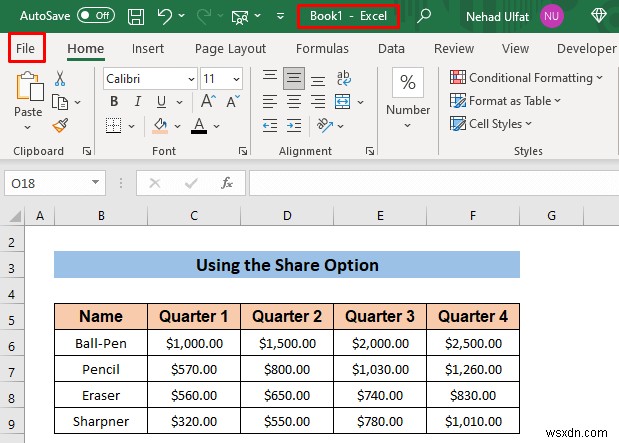Click the Name Box showing O18
The width and height of the screenshot is (619, 443).
coord(55,183)
